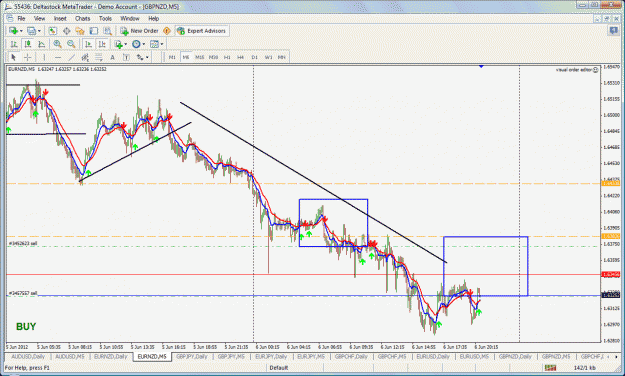Viewport: 625px width, 376px height.
Task: Show the Market Watch window icon
Action: point(53,31)
